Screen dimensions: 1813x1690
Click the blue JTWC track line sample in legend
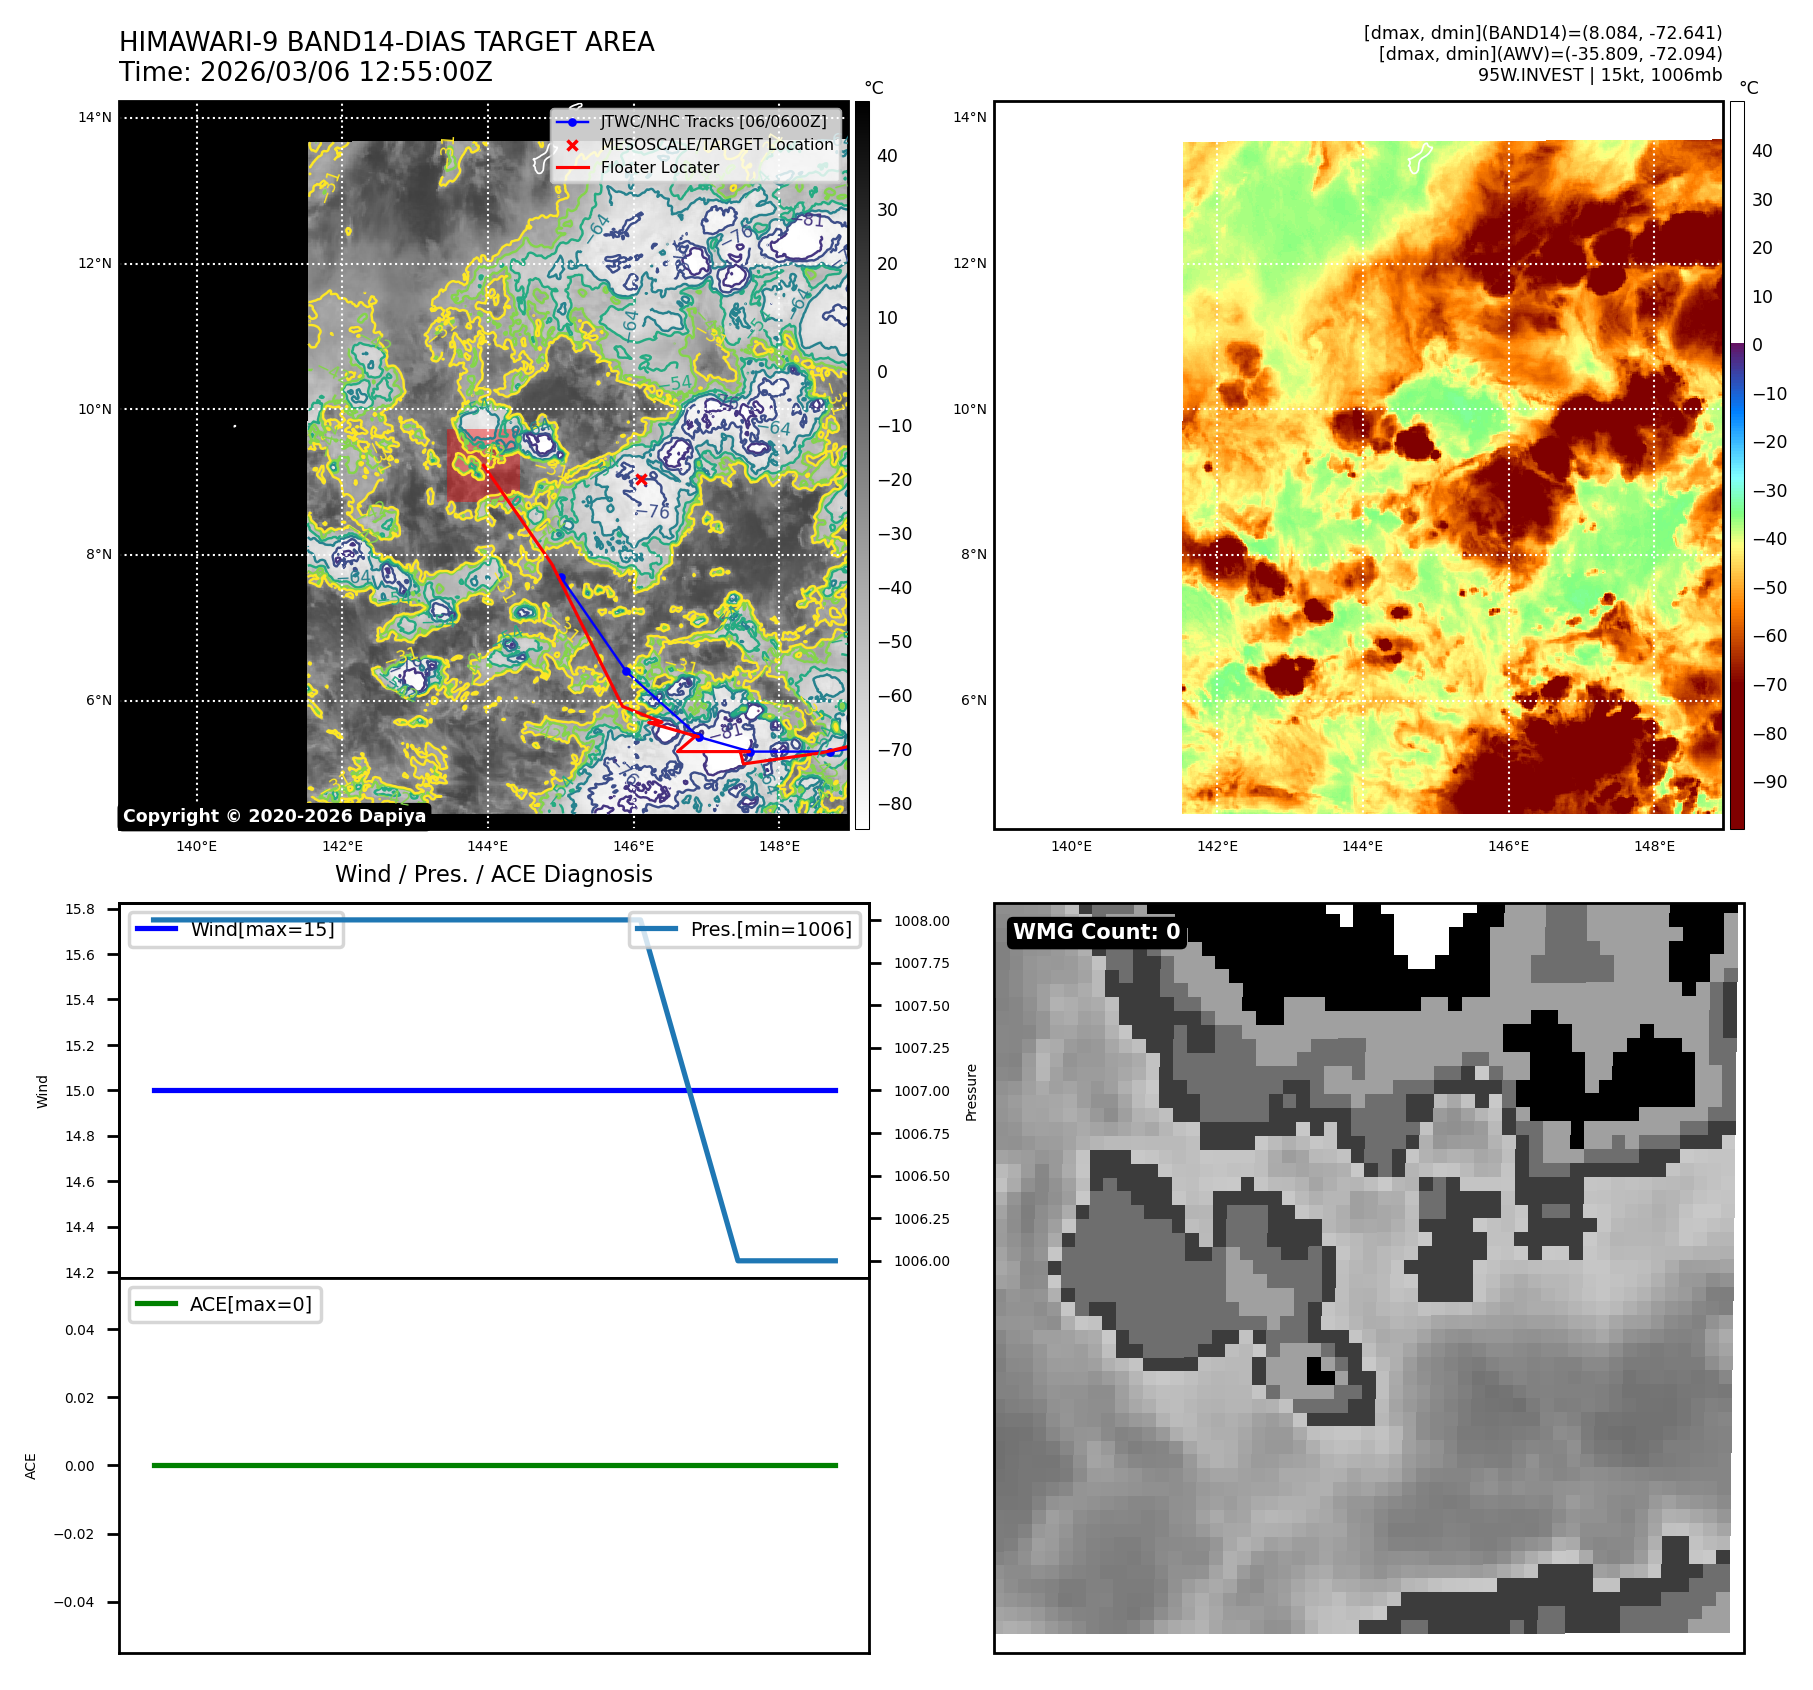[x=572, y=122]
